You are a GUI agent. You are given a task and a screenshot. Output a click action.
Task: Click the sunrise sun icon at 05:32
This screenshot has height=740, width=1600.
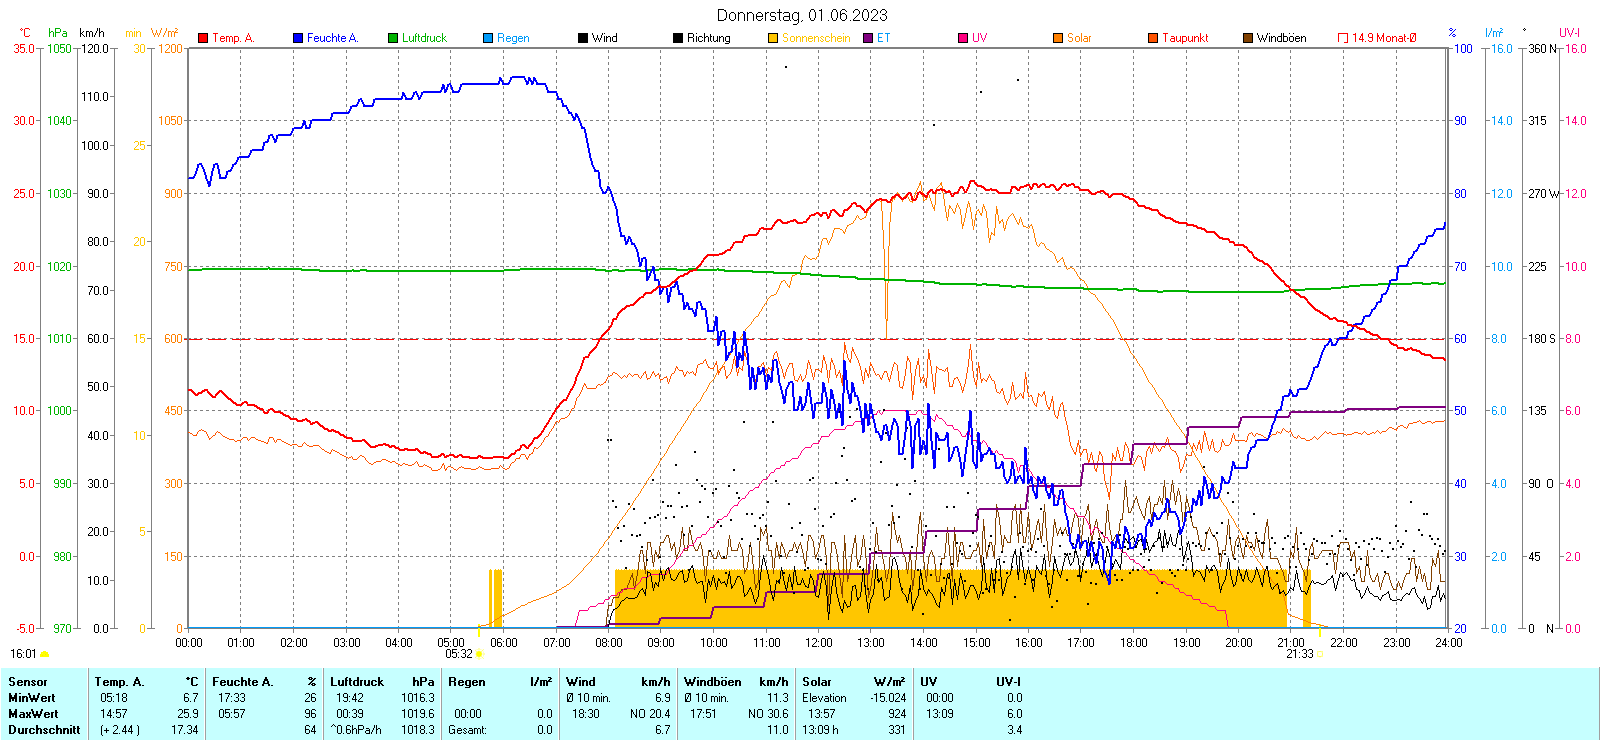click(479, 654)
